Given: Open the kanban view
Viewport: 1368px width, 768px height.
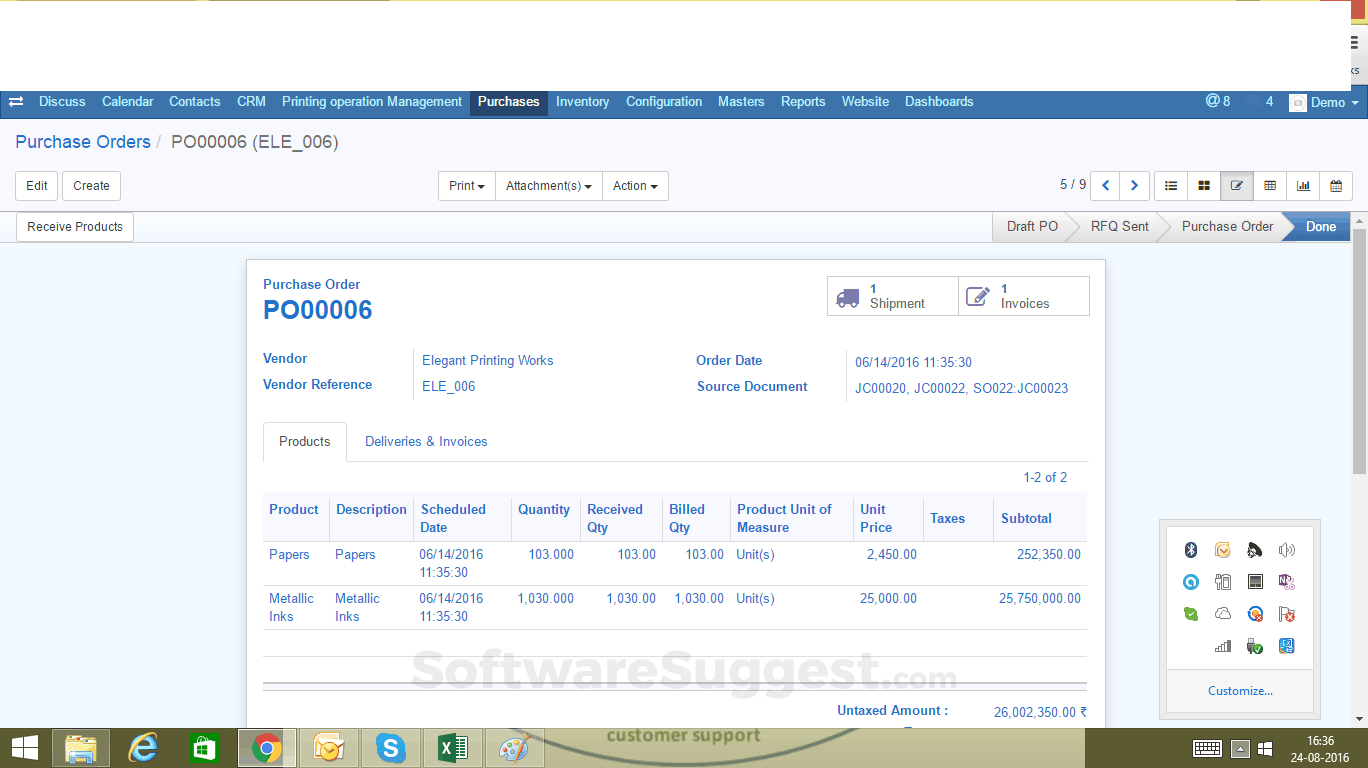Looking at the screenshot, I should 1203,186.
